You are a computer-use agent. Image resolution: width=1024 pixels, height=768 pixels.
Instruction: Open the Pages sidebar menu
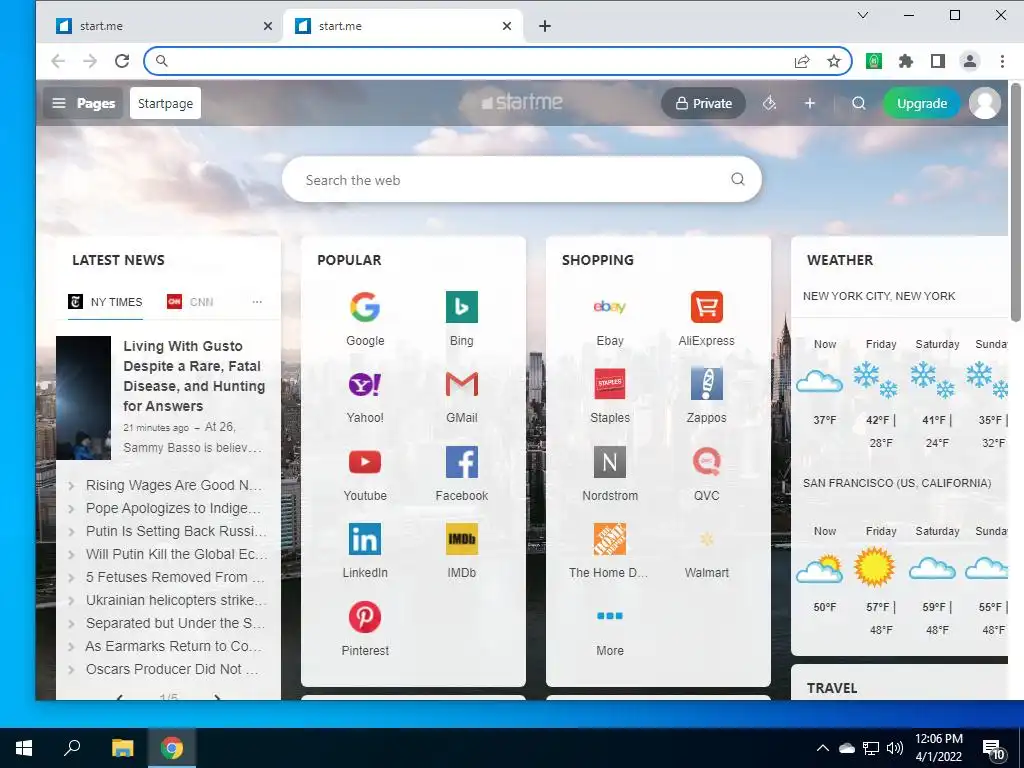pyautogui.click(x=83, y=103)
